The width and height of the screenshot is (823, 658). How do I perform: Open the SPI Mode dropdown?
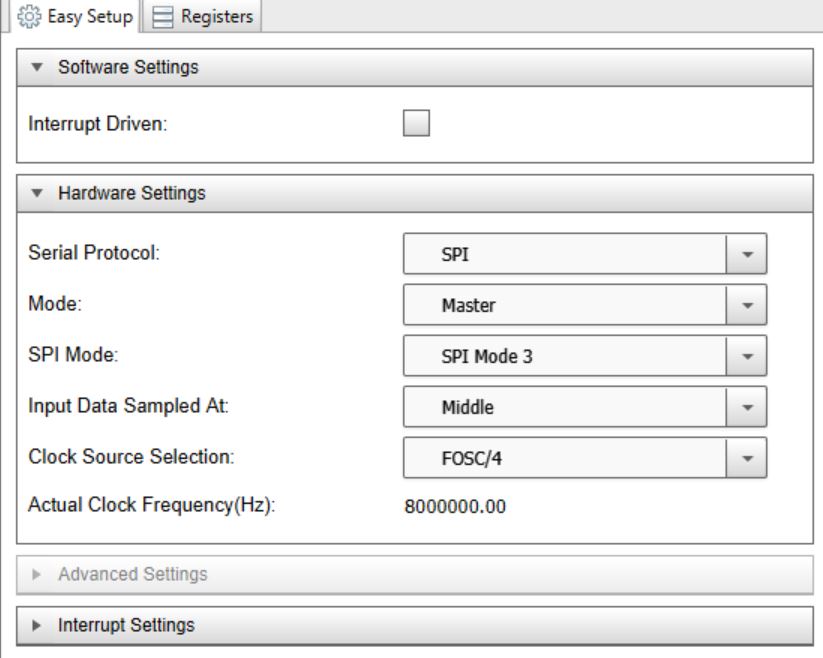[584, 356]
